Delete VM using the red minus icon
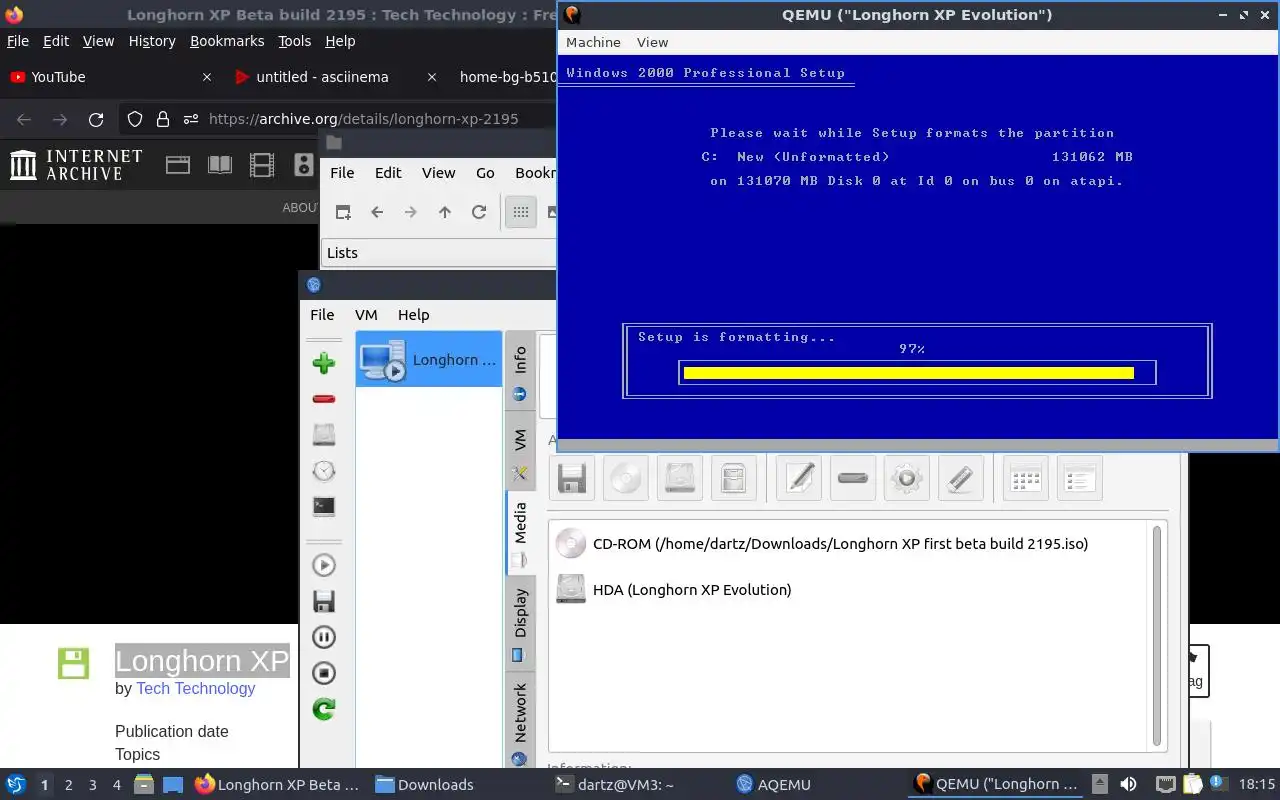The height and width of the screenshot is (800, 1280). 323,399
